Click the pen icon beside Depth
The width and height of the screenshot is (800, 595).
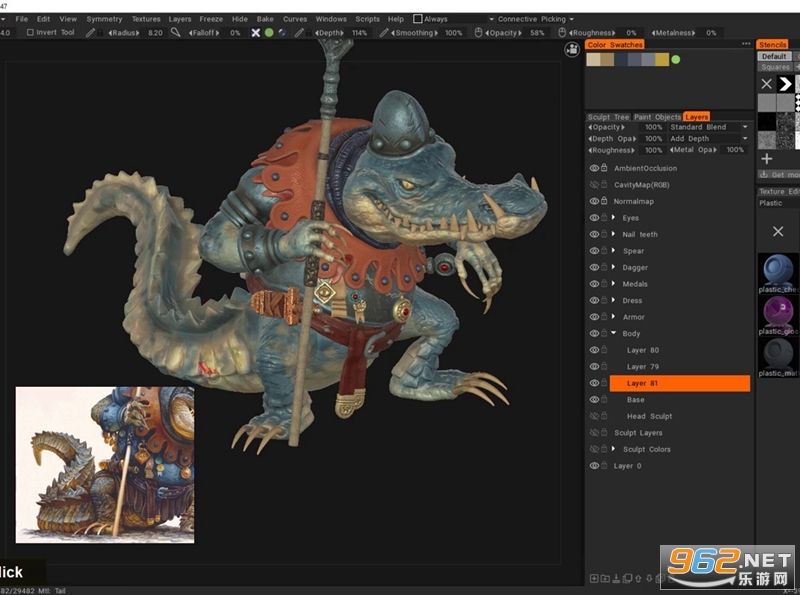[299, 33]
